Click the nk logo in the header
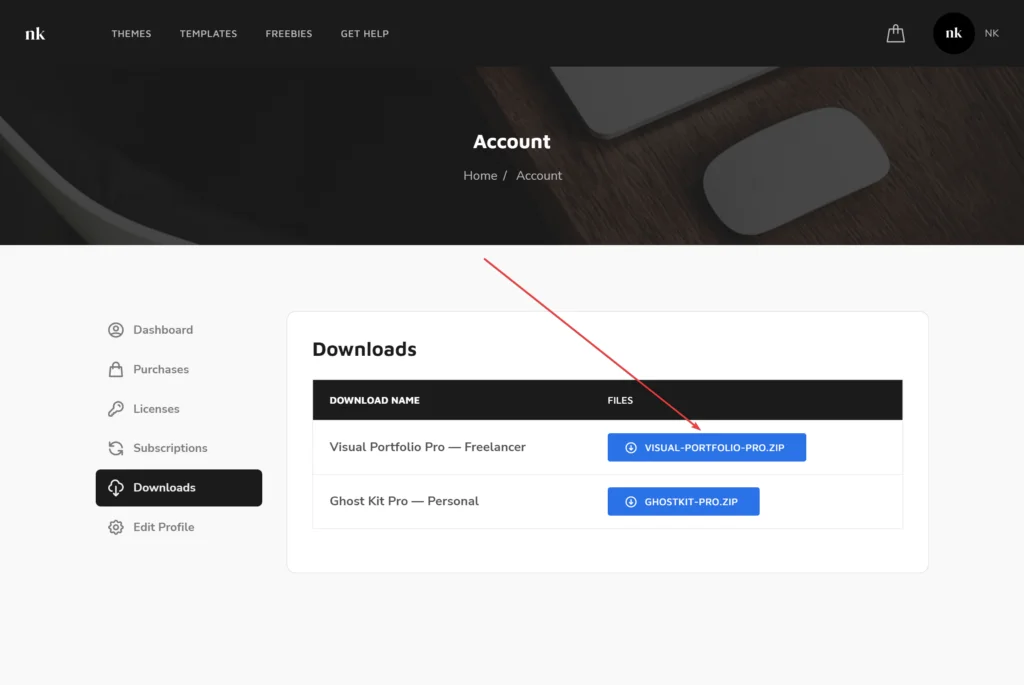 pyautogui.click(x=35, y=33)
